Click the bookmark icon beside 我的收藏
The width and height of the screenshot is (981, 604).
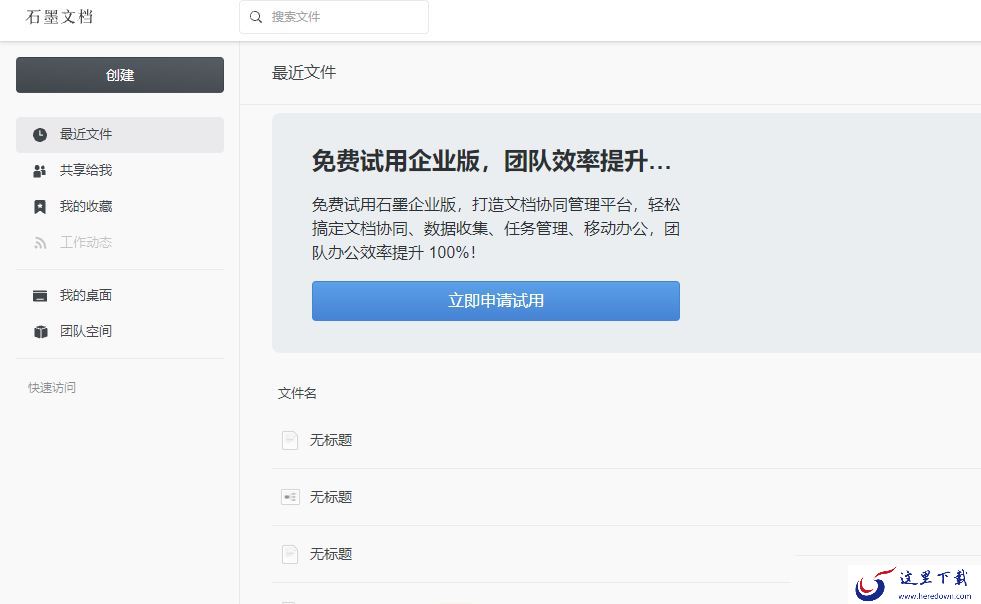[x=40, y=207]
